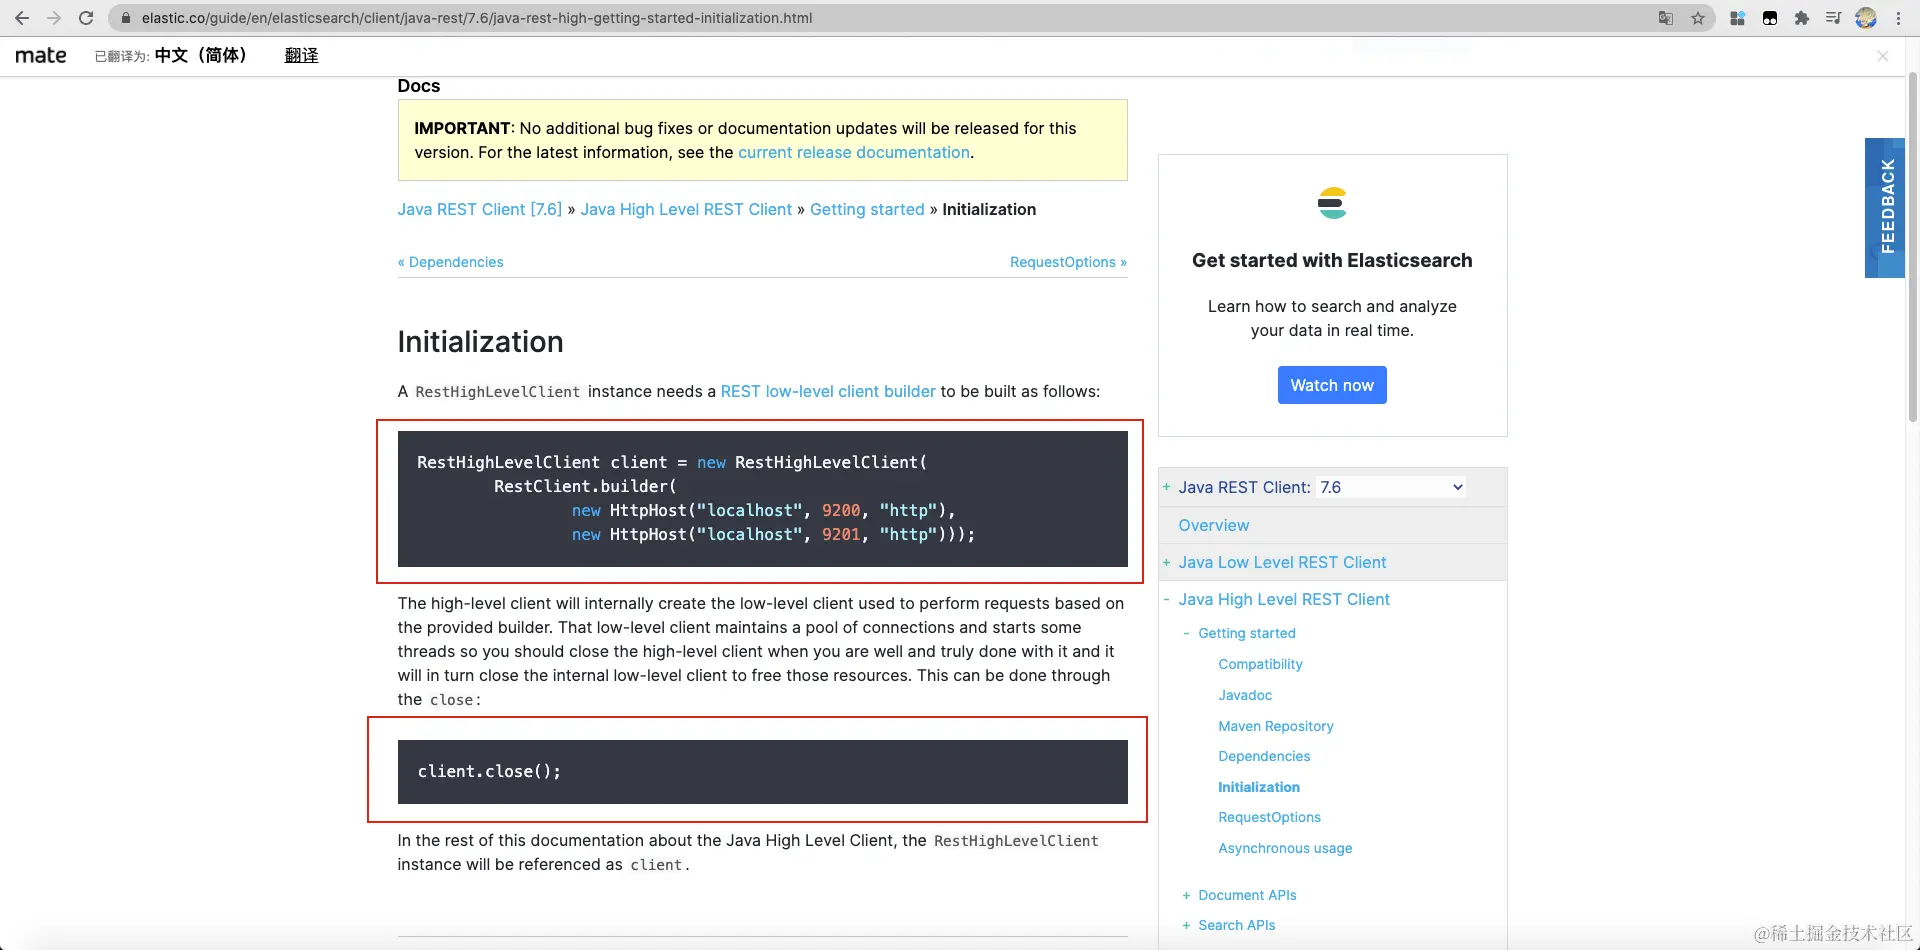Open the Maven Repository sidebar page
The width and height of the screenshot is (1920, 950).
(x=1276, y=726)
